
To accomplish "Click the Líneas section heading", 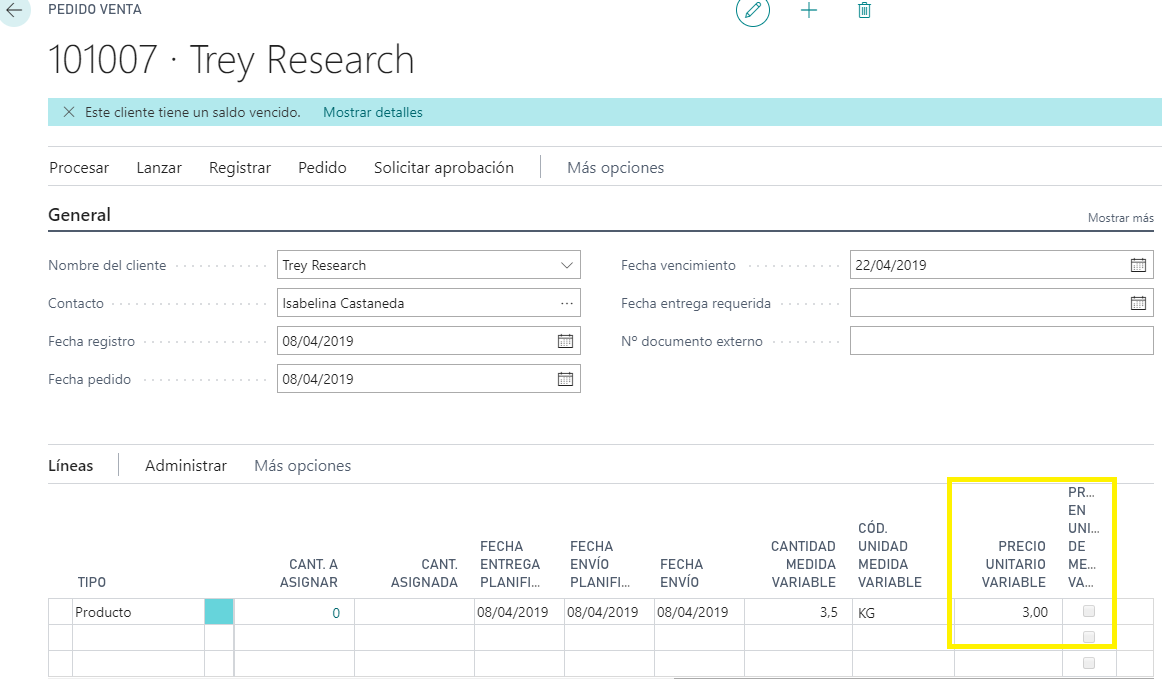I will pos(70,466).
